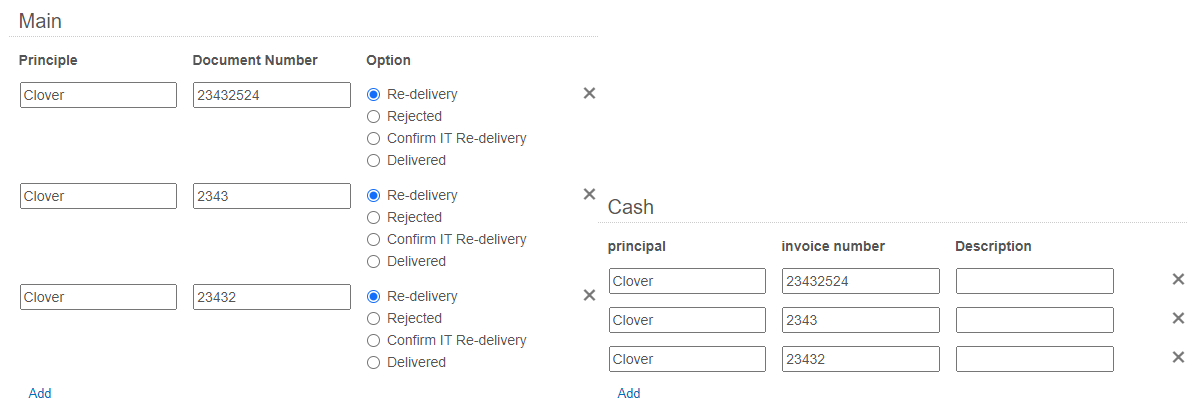Click the first empty Description field
This screenshot has width=1196, height=412.
pyautogui.click(x=1034, y=281)
